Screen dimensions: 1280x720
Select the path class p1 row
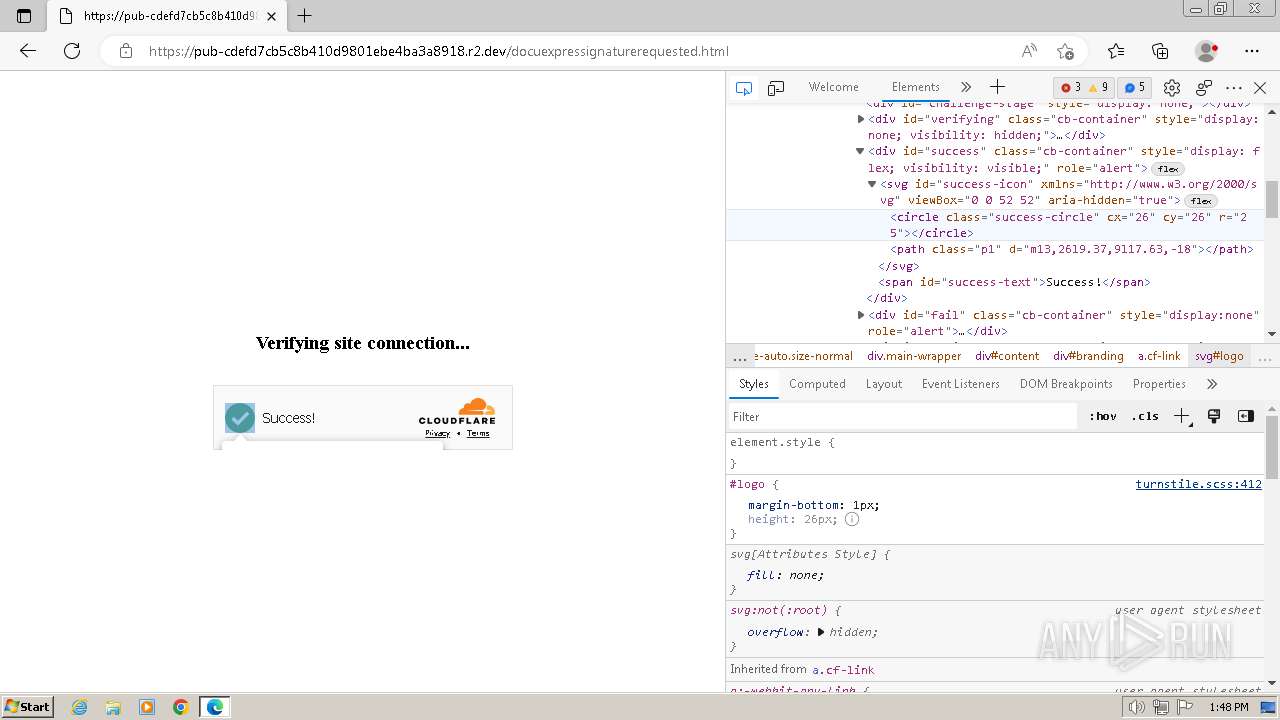996,249
